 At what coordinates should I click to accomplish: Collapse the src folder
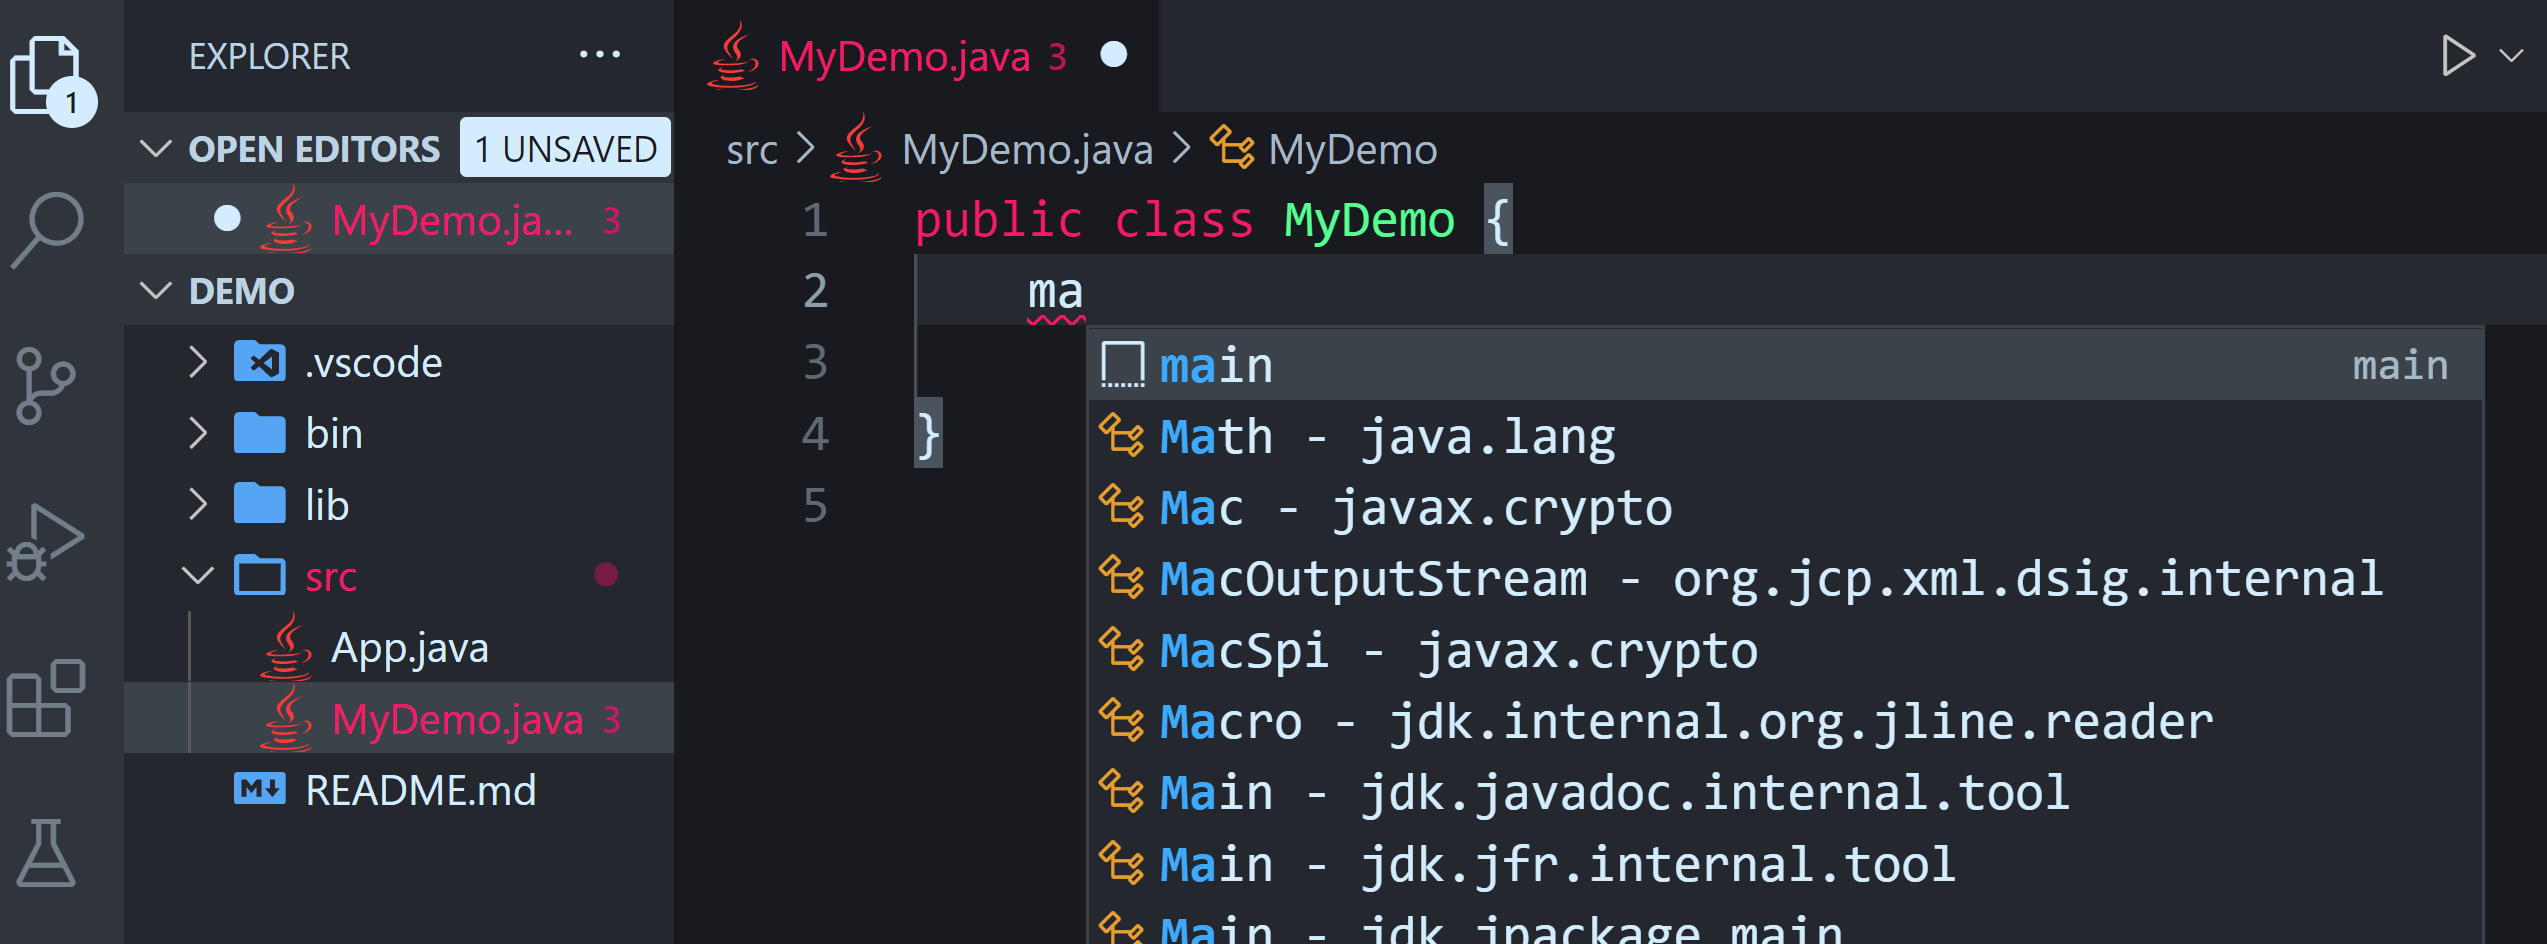[198, 576]
